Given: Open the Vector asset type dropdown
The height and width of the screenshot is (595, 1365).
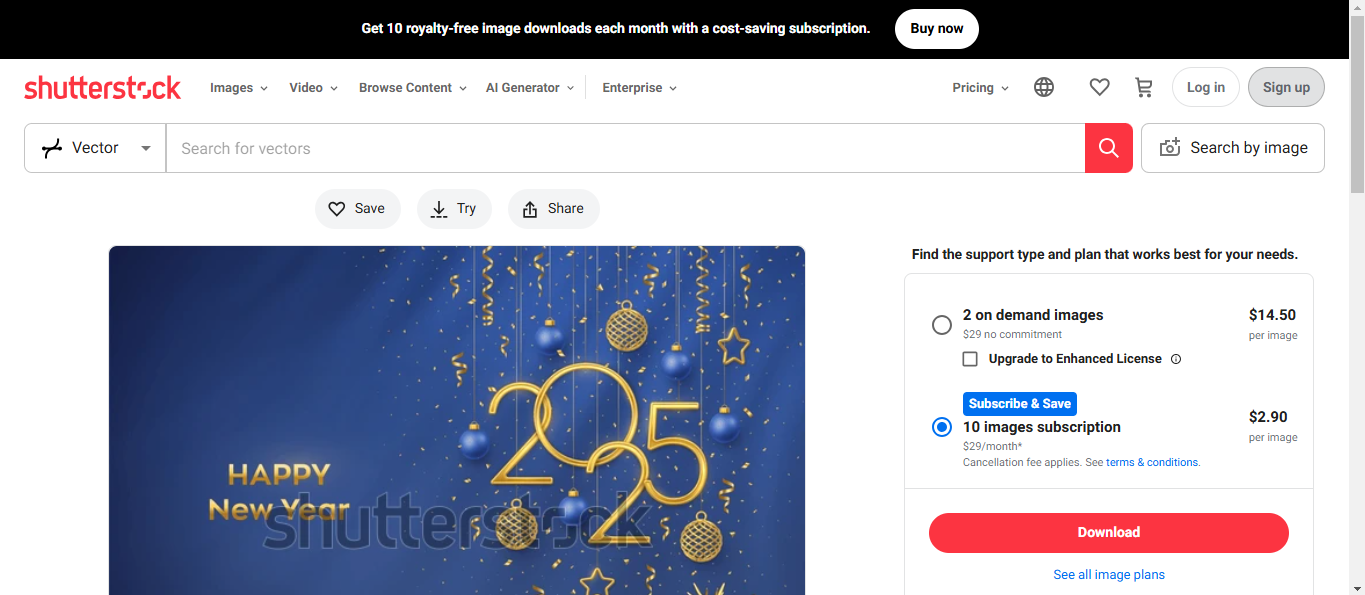Looking at the screenshot, I should (x=95, y=148).
